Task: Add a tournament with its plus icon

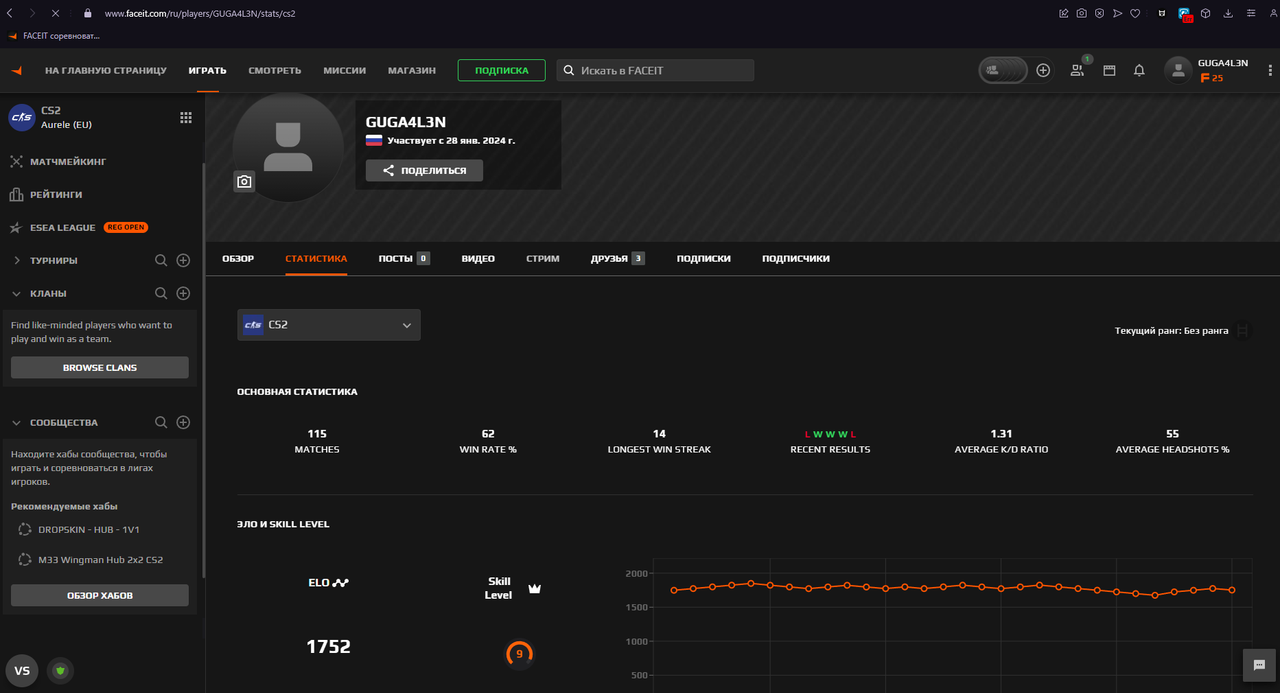Action: (183, 260)
